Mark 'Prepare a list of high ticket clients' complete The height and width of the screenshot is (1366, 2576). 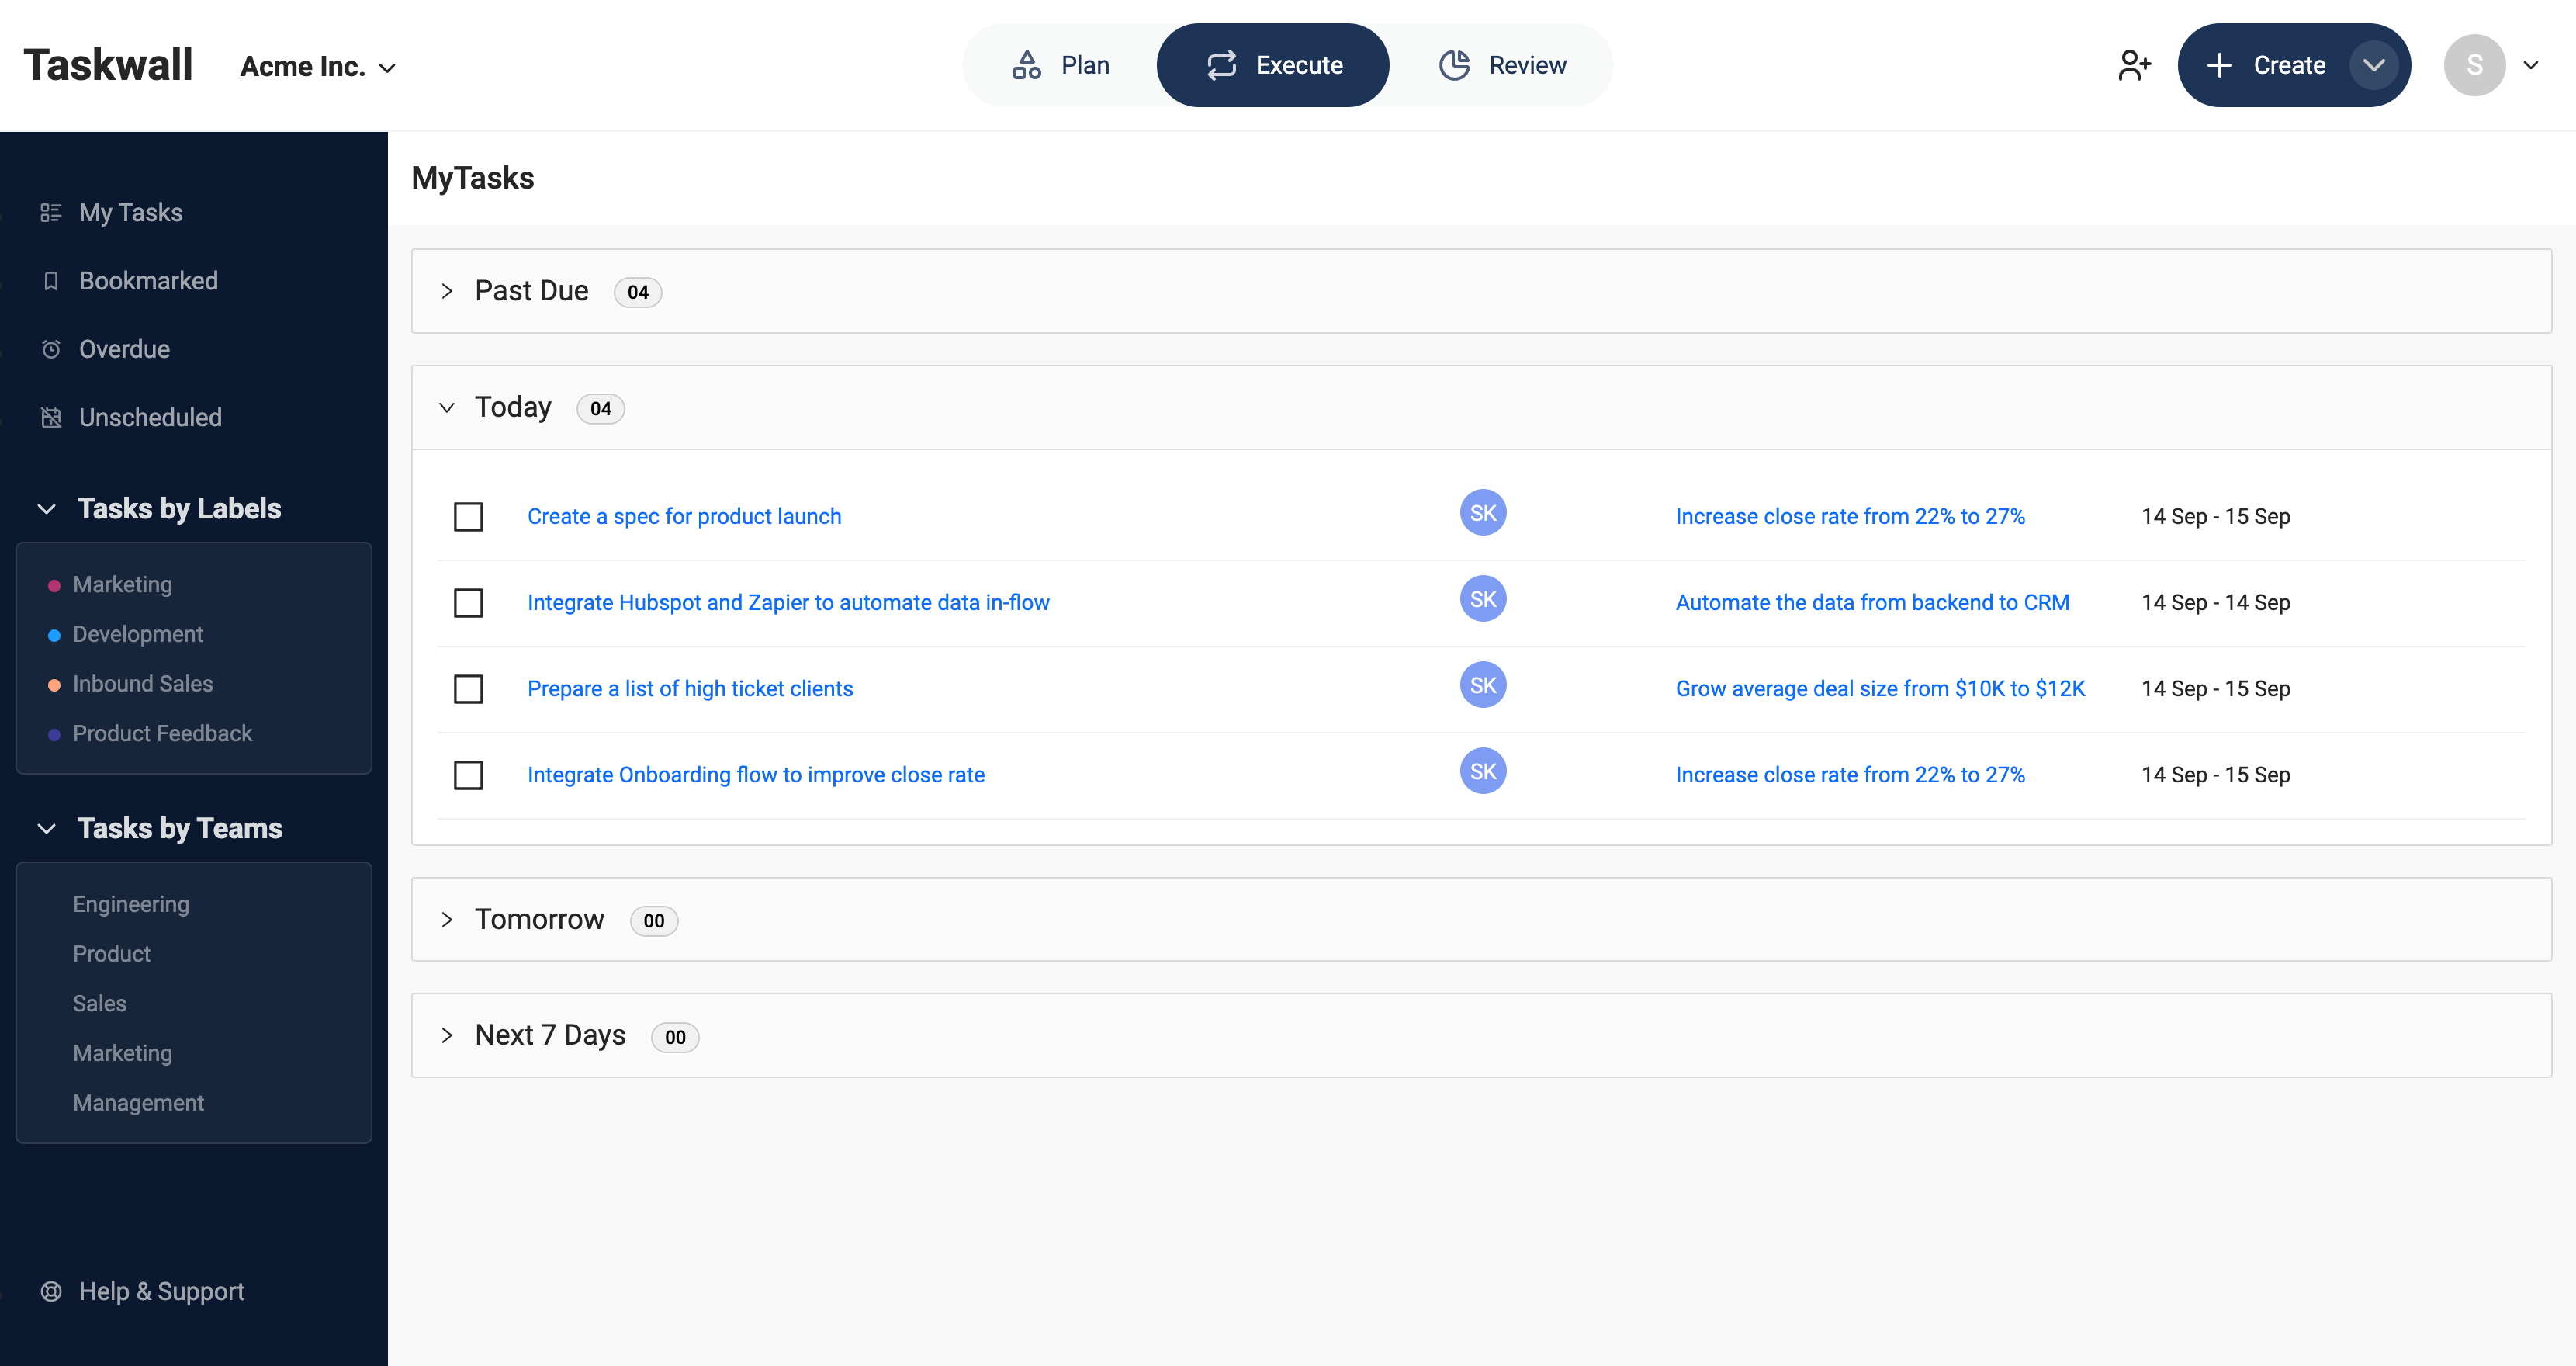pos(468,688)
